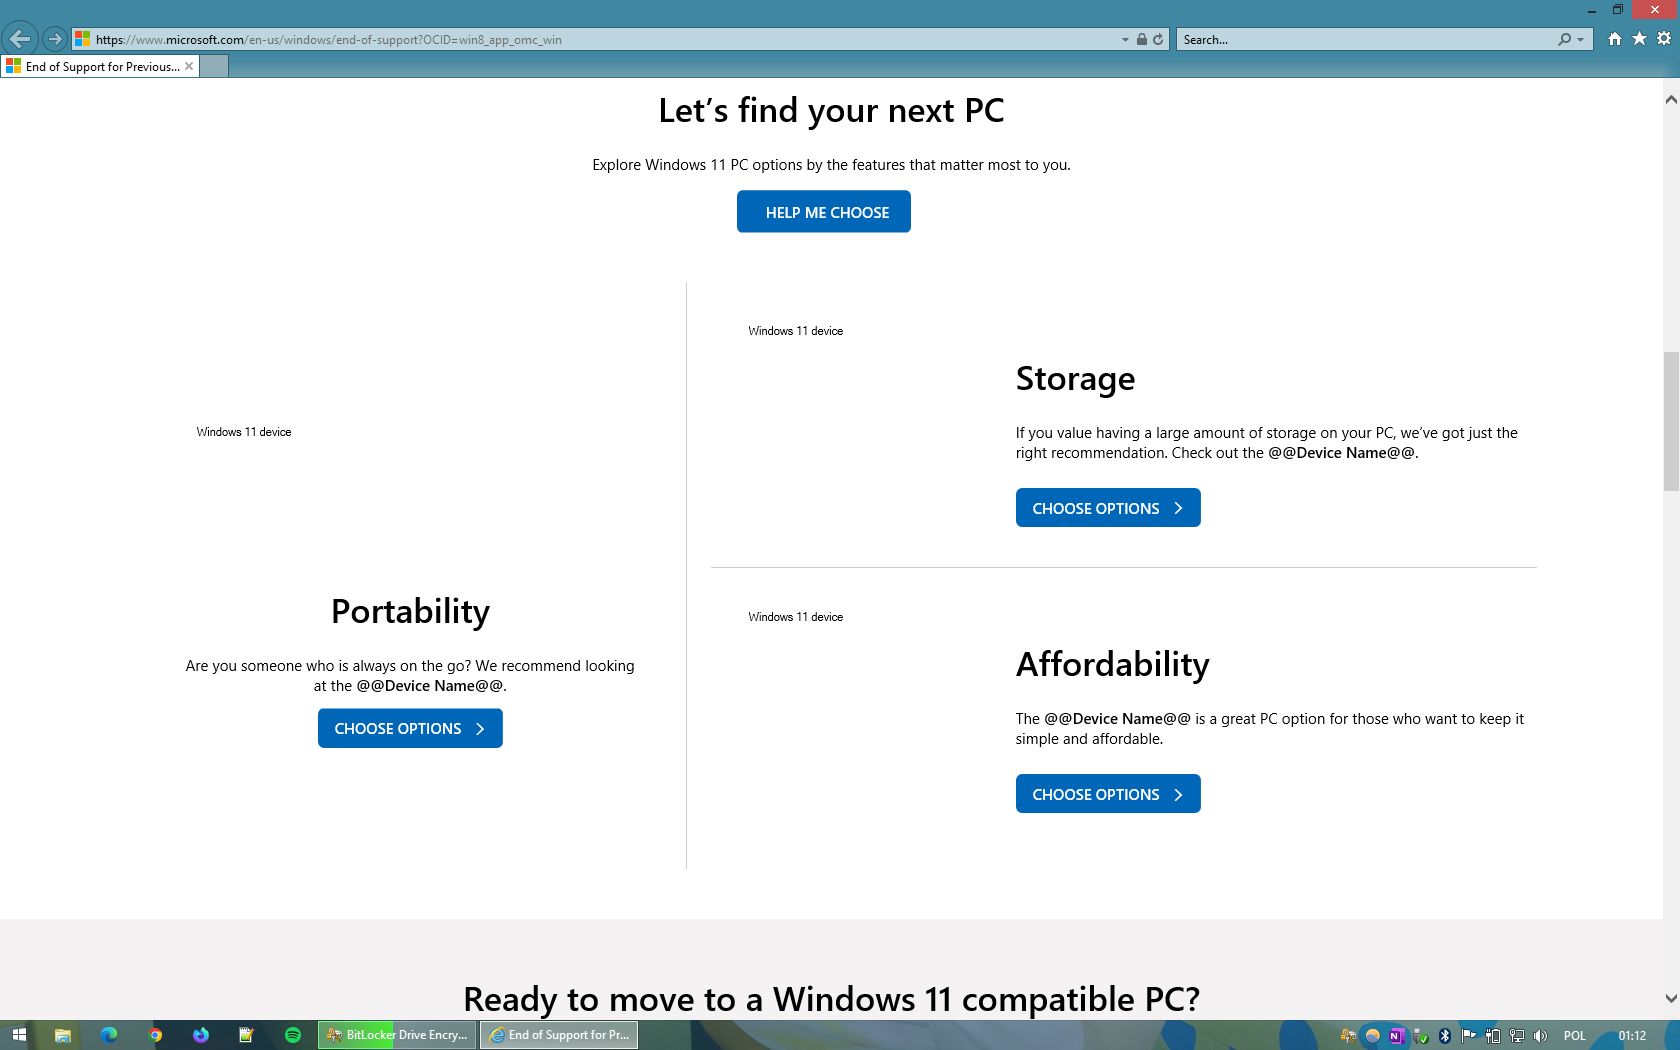Click the 'Let's find your next PC' heading

[831, 110]
